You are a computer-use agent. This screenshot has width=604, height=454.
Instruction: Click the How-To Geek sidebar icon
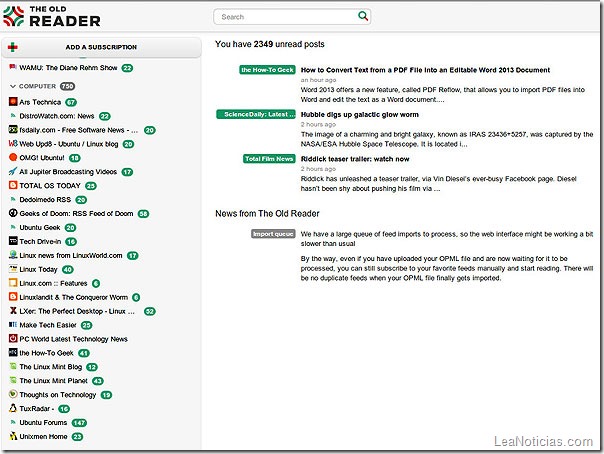[13, 352]
